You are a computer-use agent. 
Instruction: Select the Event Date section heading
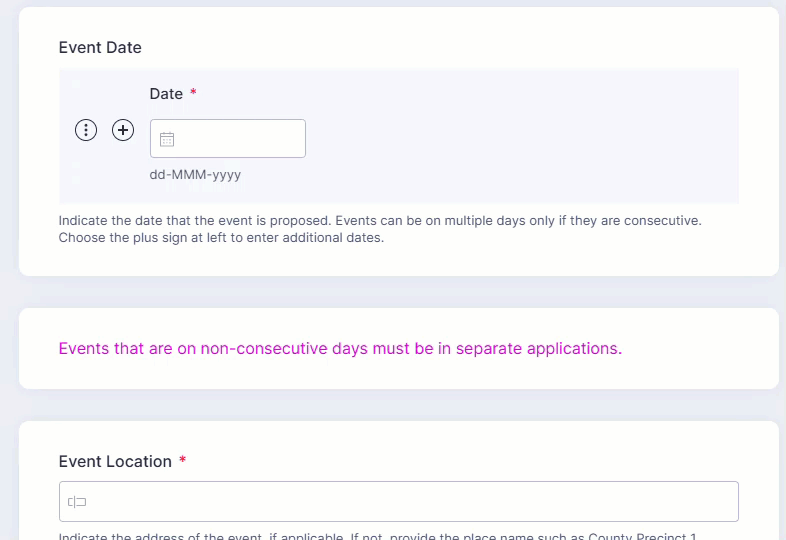pos(100,47)
